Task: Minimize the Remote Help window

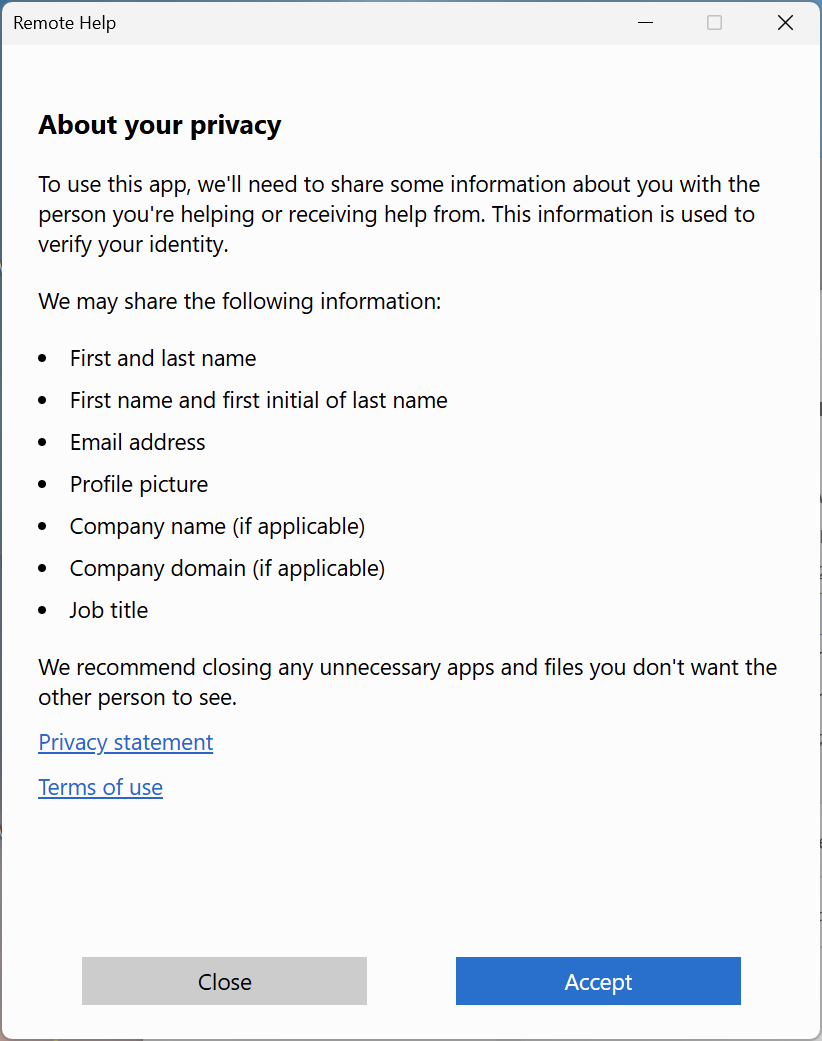Action: coord(645,23)
